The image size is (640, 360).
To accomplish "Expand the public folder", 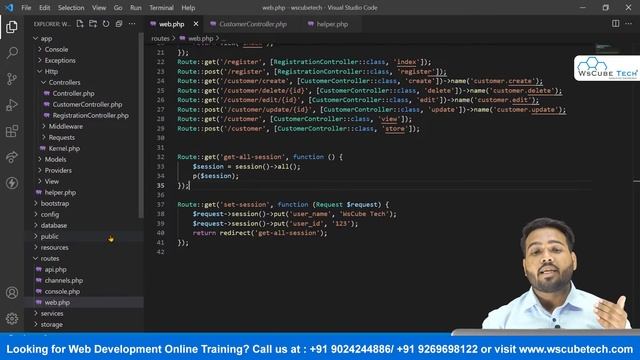I will [x=49, y=237].
